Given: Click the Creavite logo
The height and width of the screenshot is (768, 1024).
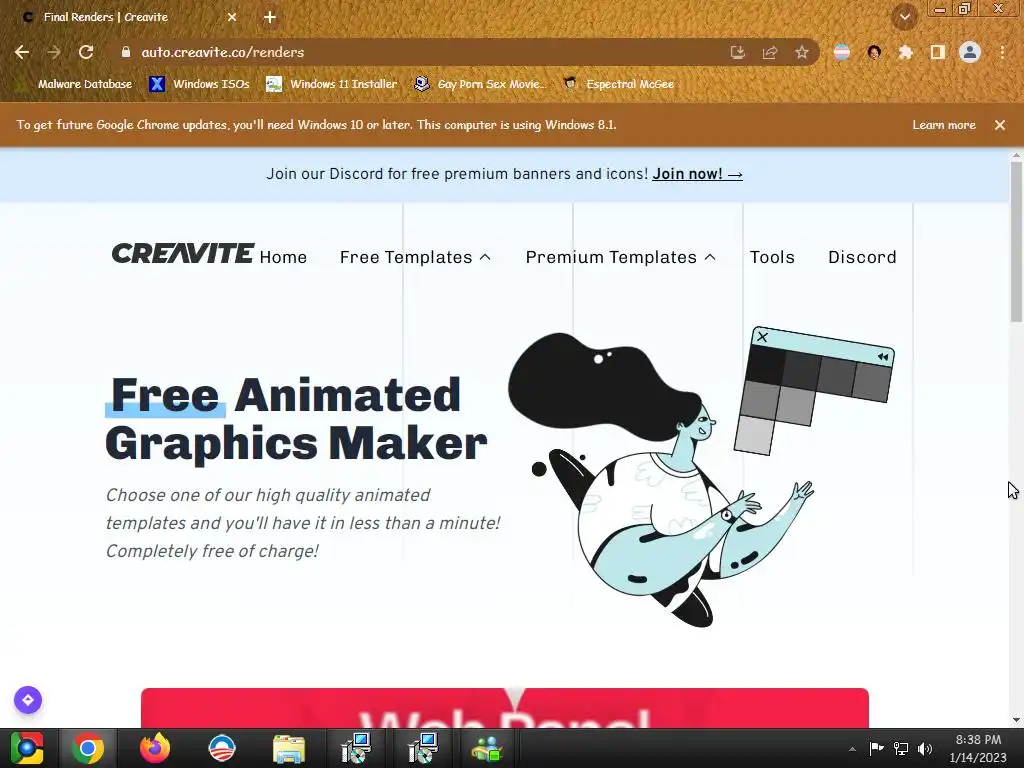Looking at the screenshot, I should pyautogui.click(x=182, y=253).
